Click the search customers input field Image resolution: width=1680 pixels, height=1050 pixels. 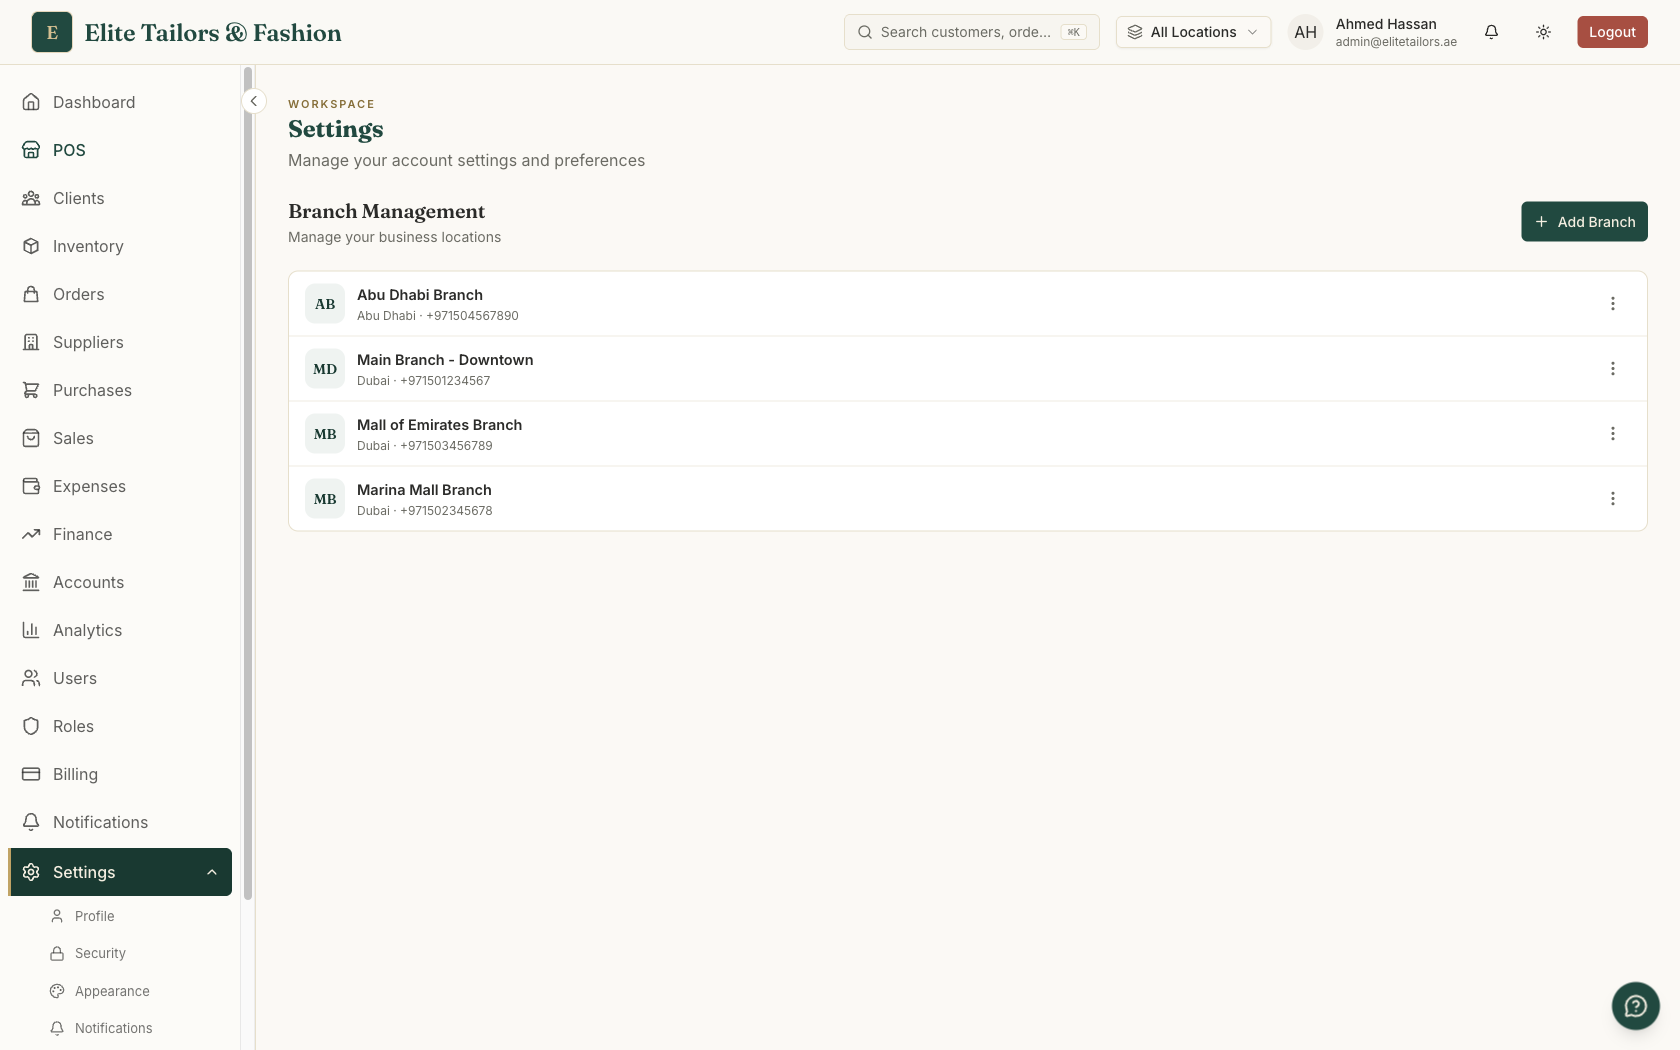[971, 32]
